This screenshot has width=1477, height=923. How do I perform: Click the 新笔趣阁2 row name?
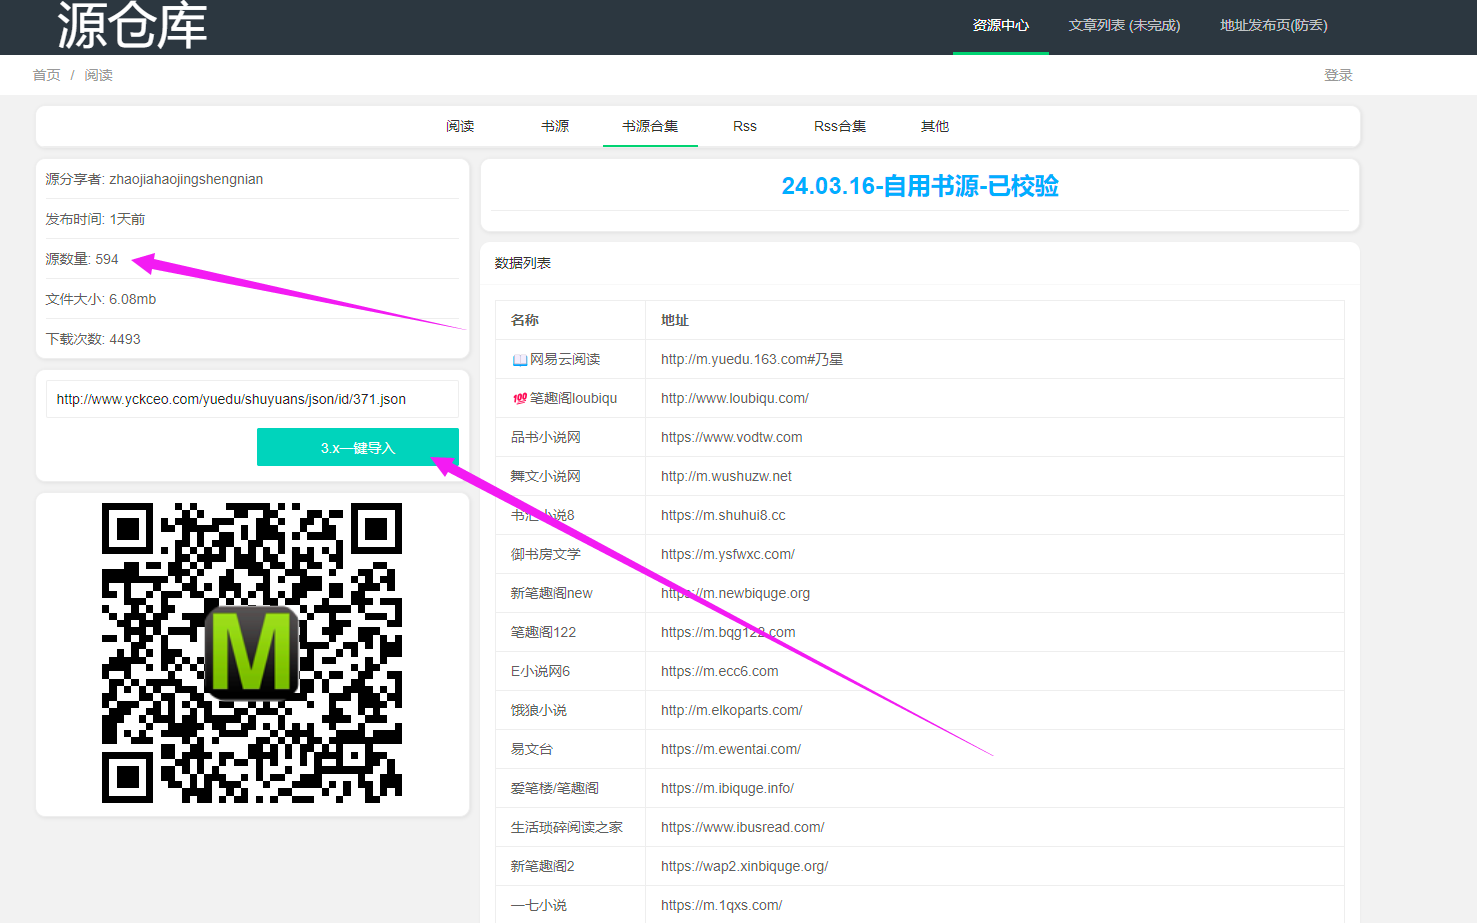pos(542,866)
